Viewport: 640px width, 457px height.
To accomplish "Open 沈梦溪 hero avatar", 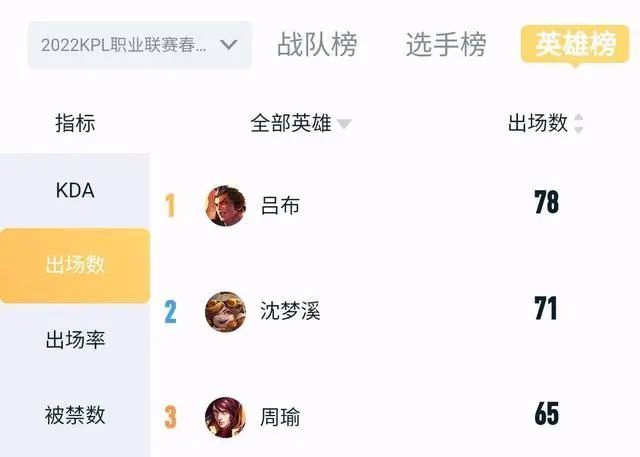I will 225,311.
